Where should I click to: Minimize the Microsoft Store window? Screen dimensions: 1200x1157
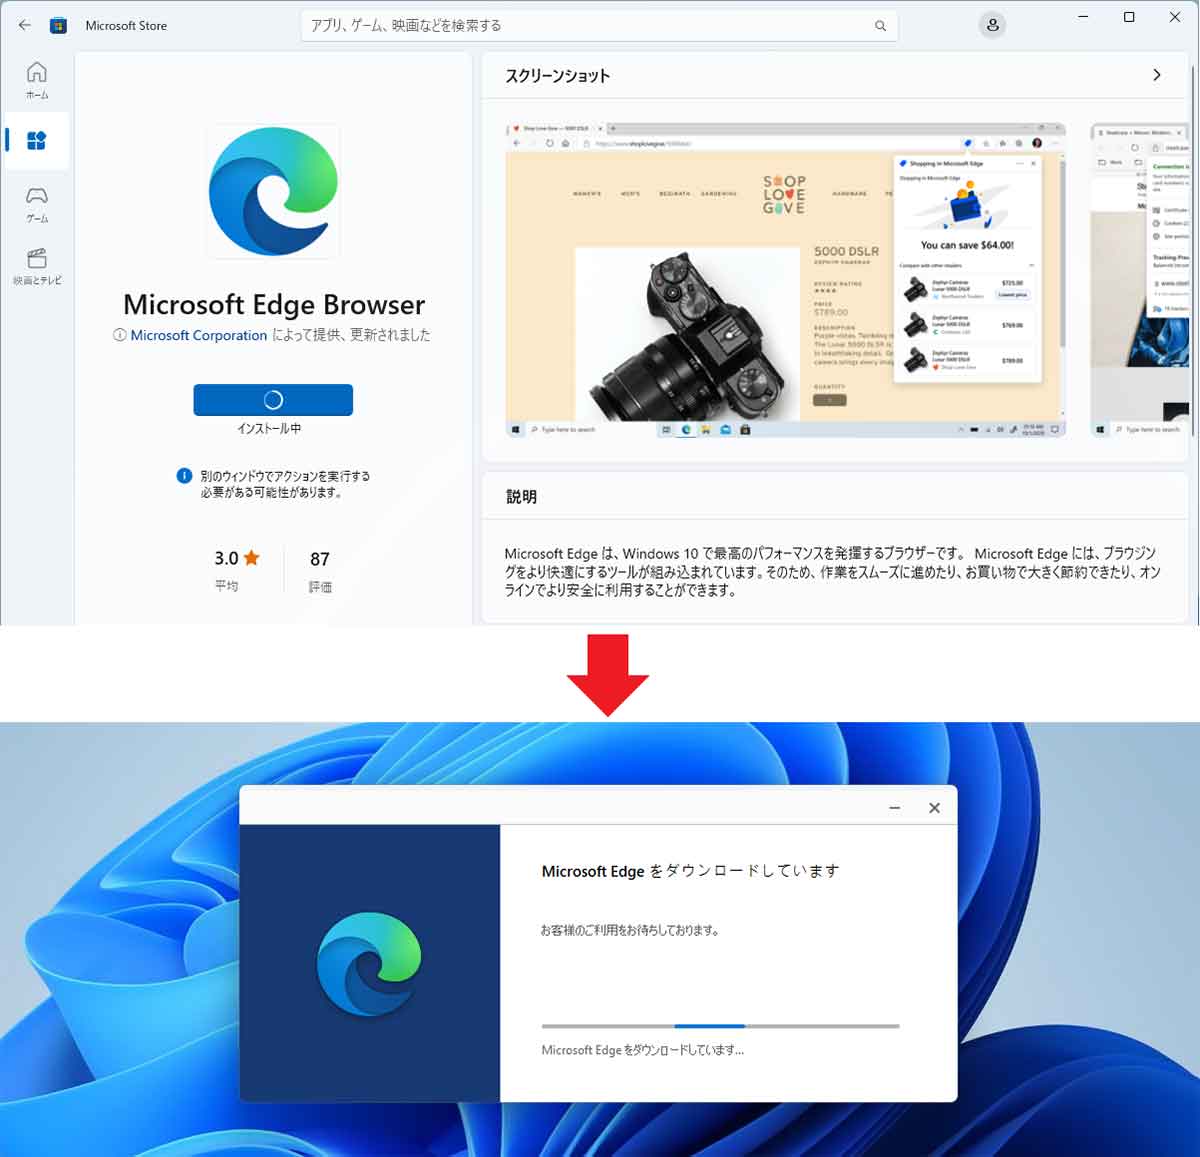(1084, 17)
